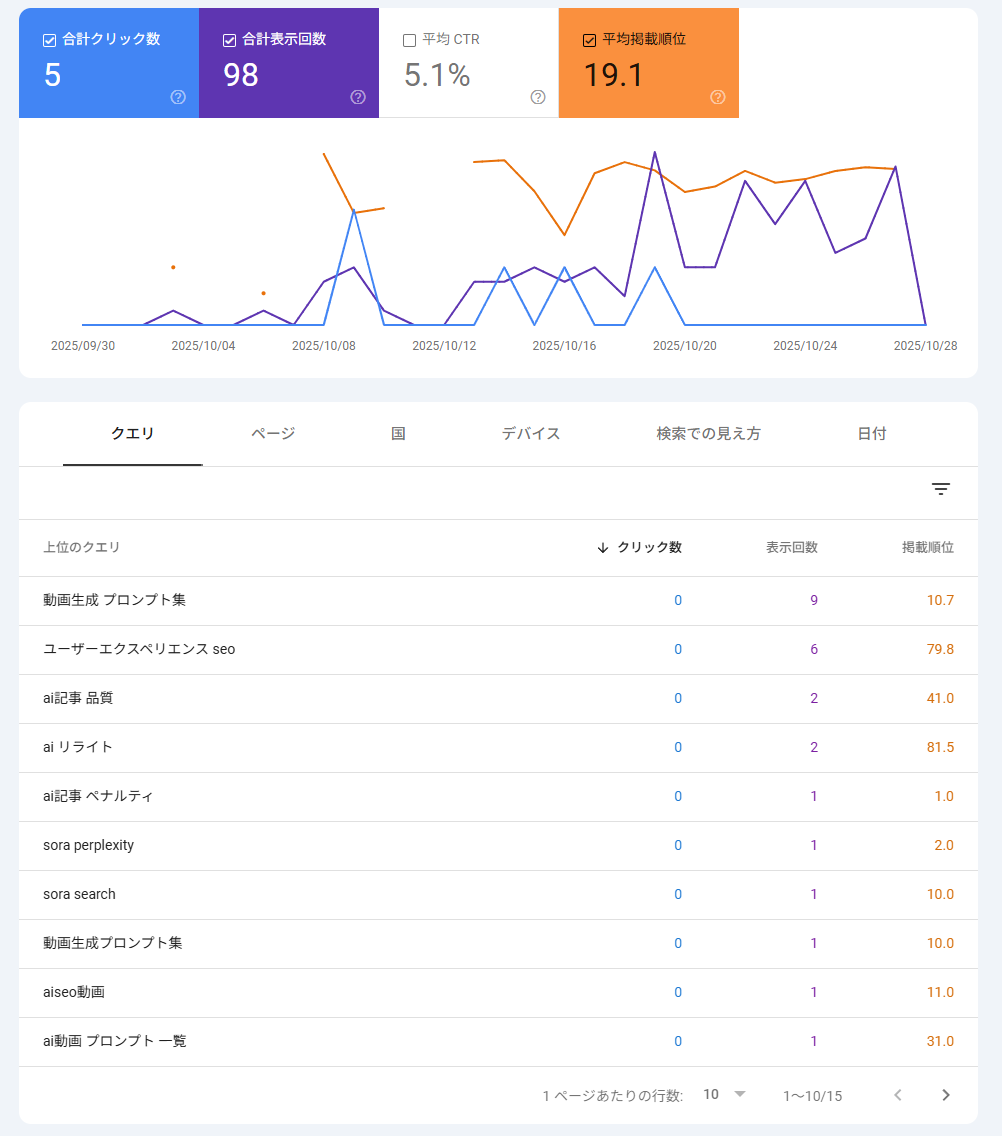Go to the next page with the right chevron
Screen dimensions: 1002x1136
click(945, 1094)
